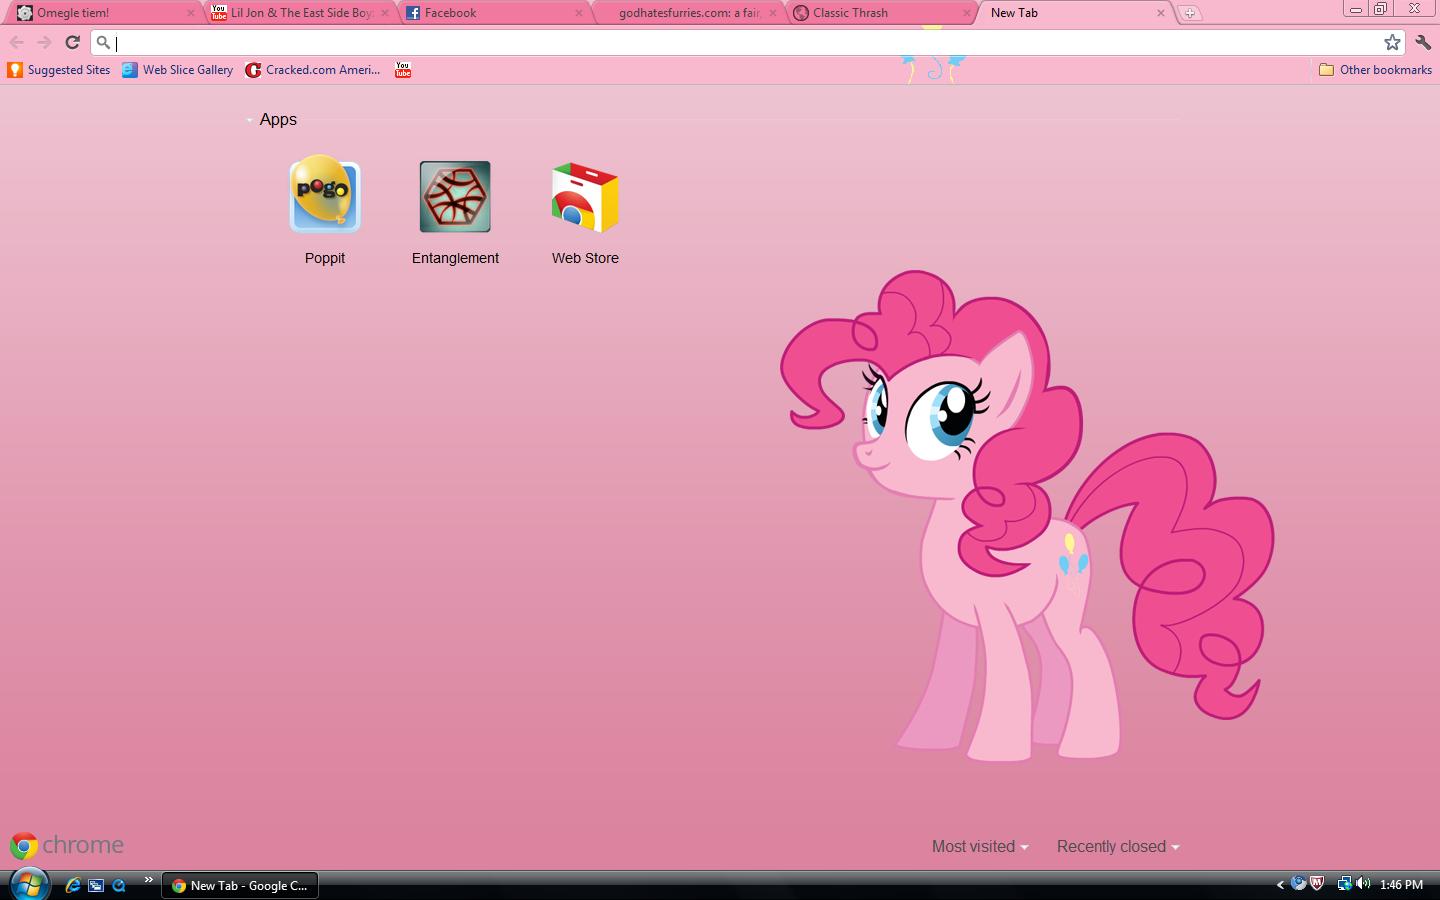Open the Cracked.com bookmark
Viewport: 1440px width, 900px height.
tap(313, 70)
